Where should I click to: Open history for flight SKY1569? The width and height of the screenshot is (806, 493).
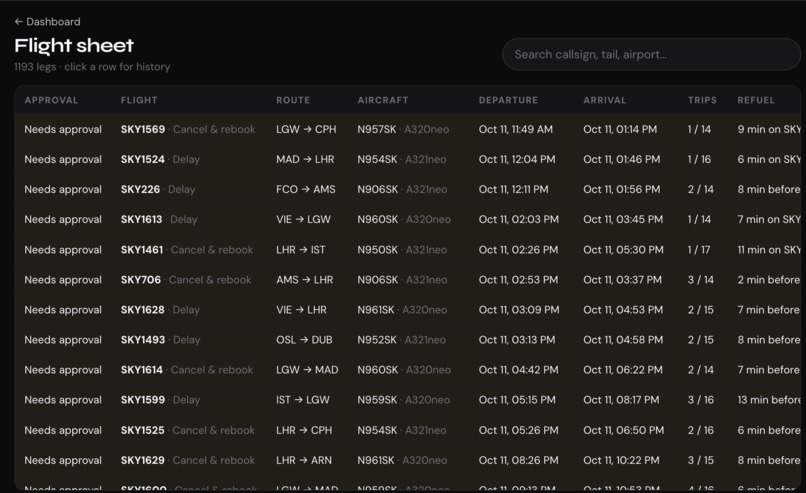coord(408,129)
